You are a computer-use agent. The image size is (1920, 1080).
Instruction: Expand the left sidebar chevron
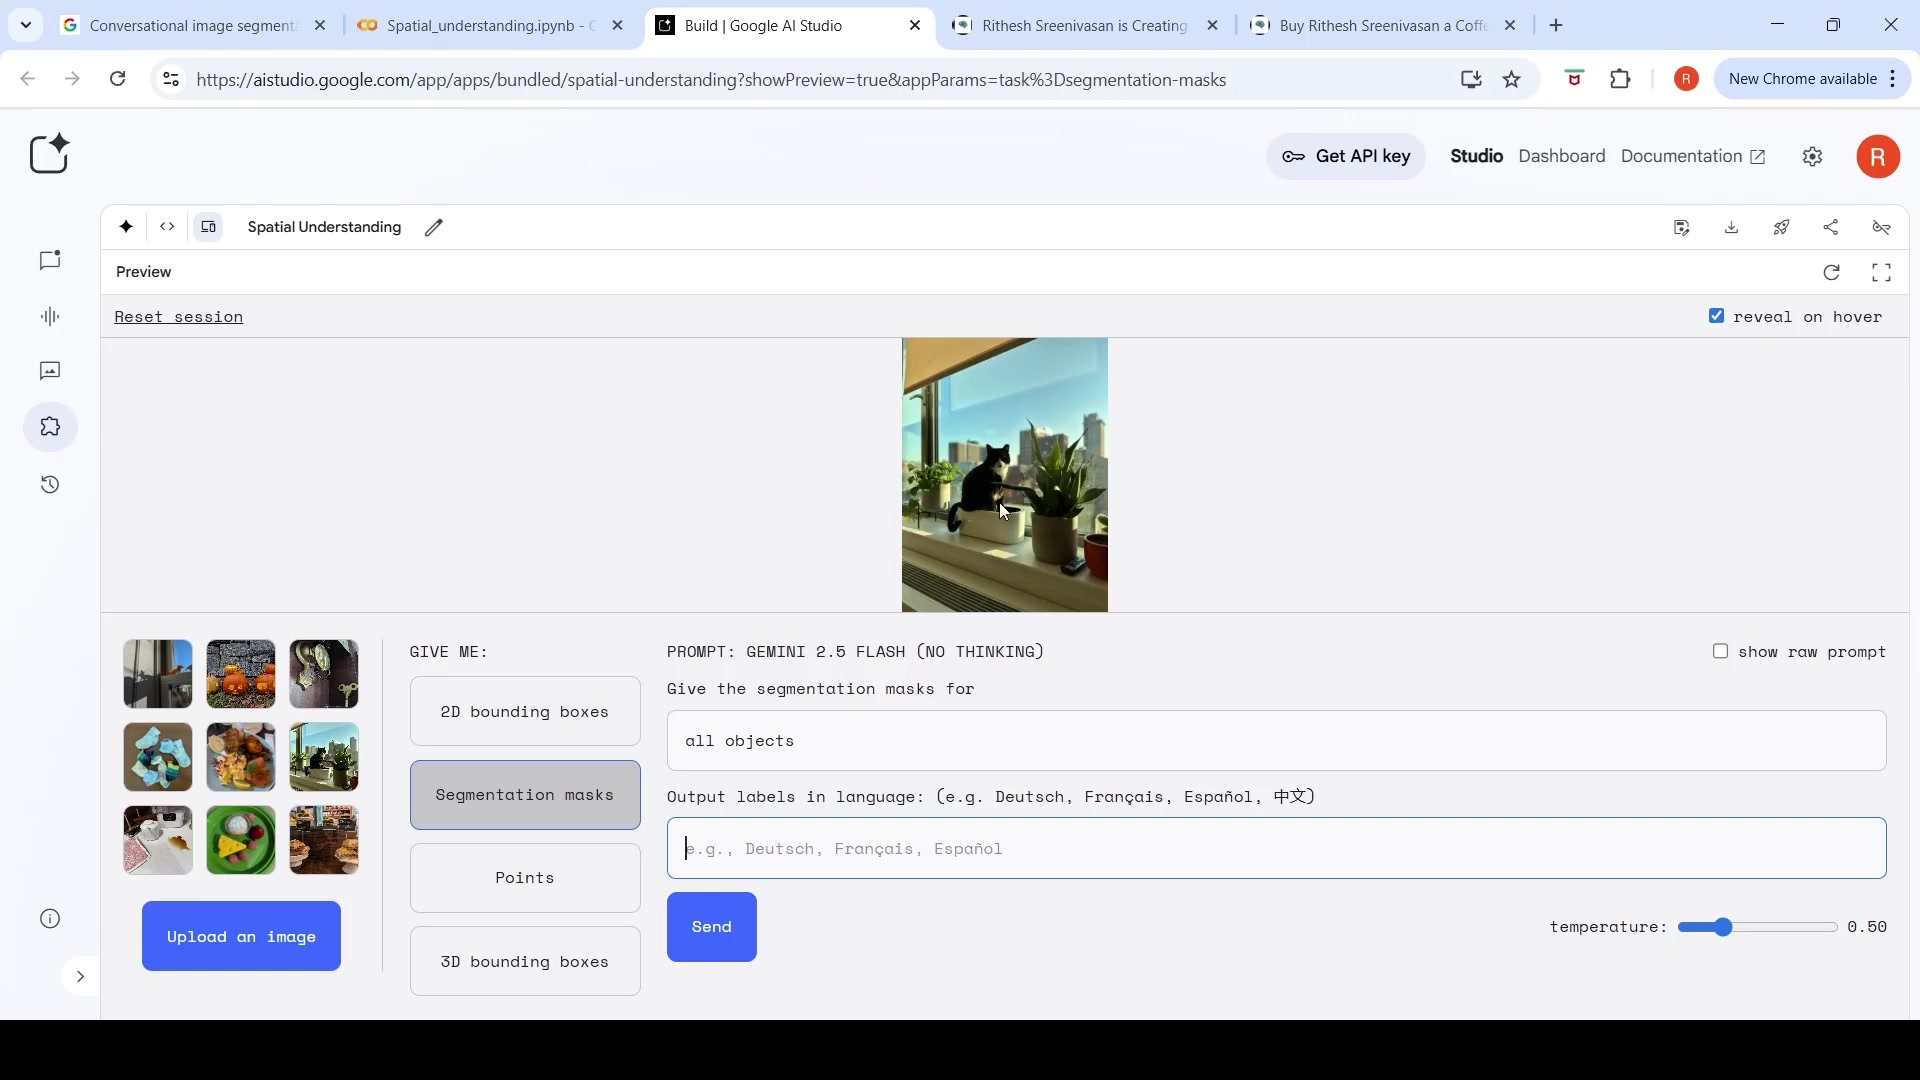click(x=80, y=977)
